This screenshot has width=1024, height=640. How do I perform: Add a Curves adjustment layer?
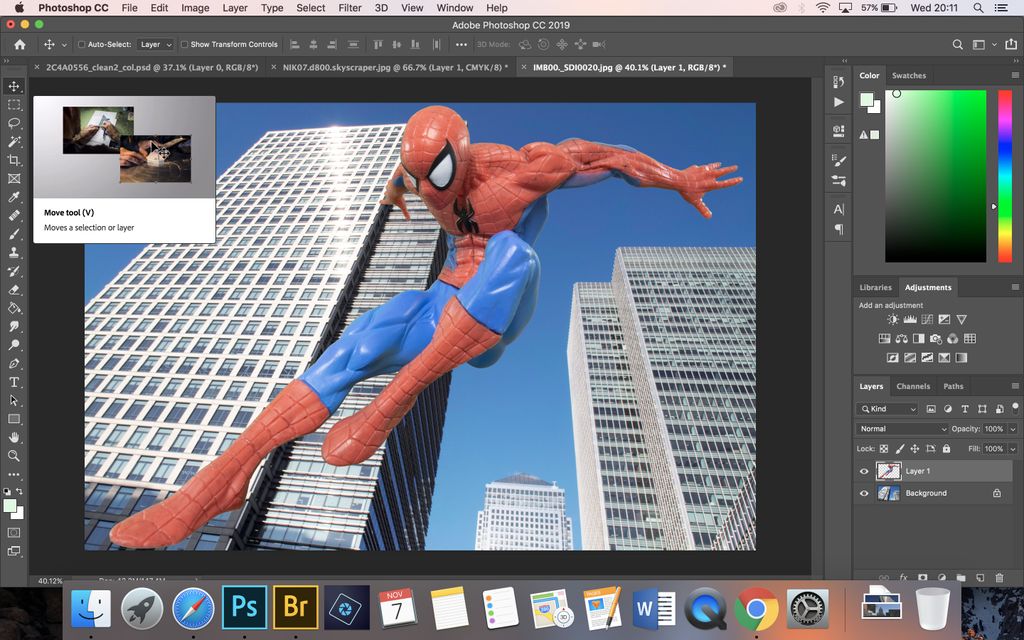coord(927,318)
